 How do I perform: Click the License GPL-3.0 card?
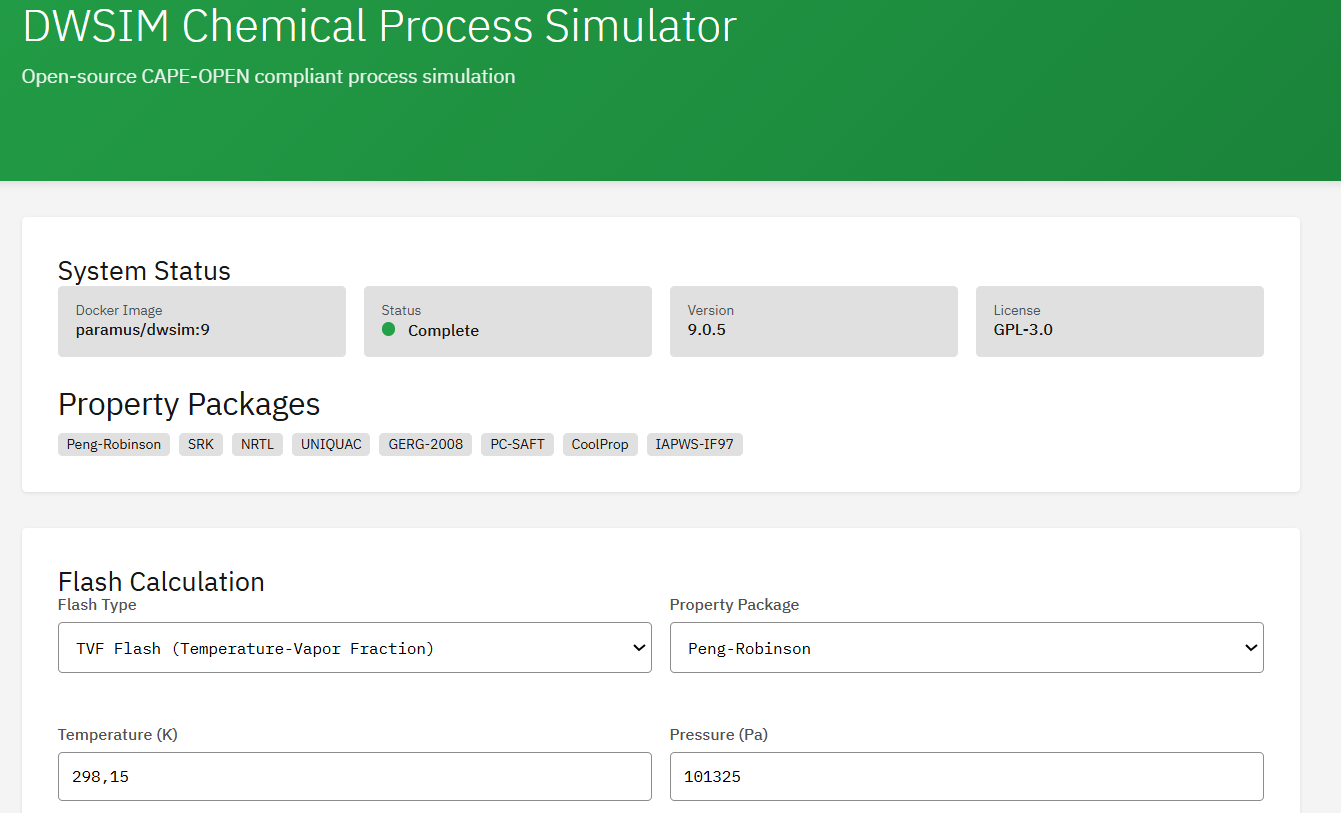[1119, 321]
